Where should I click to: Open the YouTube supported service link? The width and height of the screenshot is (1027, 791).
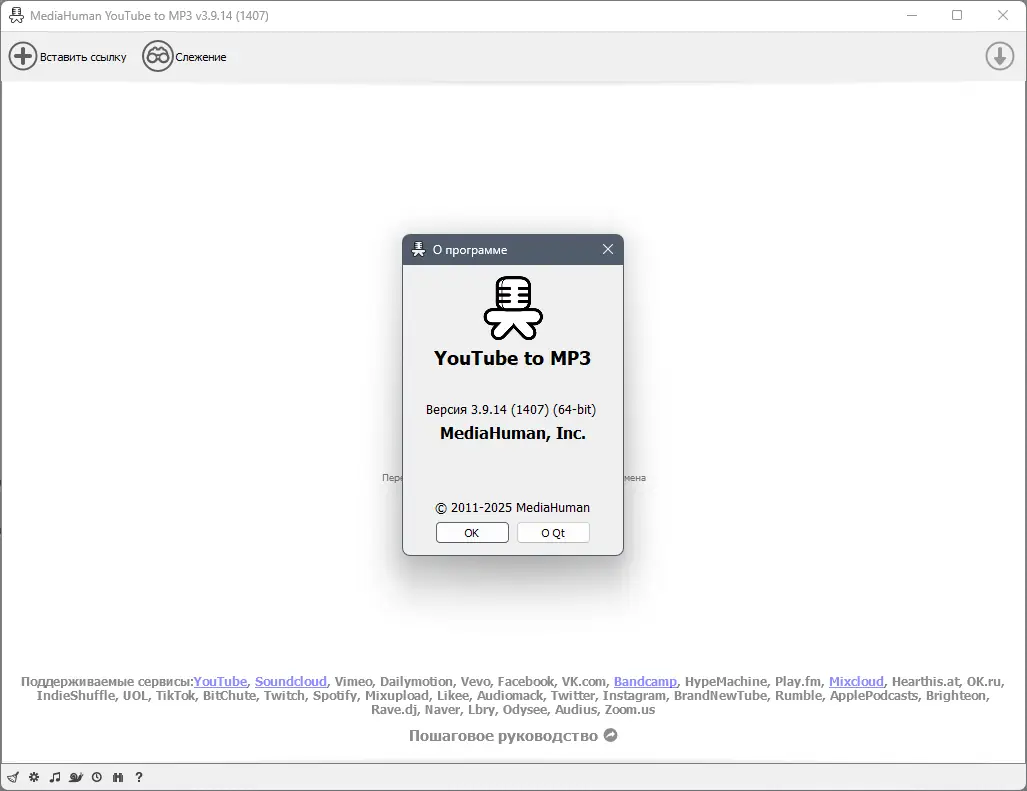220,682
